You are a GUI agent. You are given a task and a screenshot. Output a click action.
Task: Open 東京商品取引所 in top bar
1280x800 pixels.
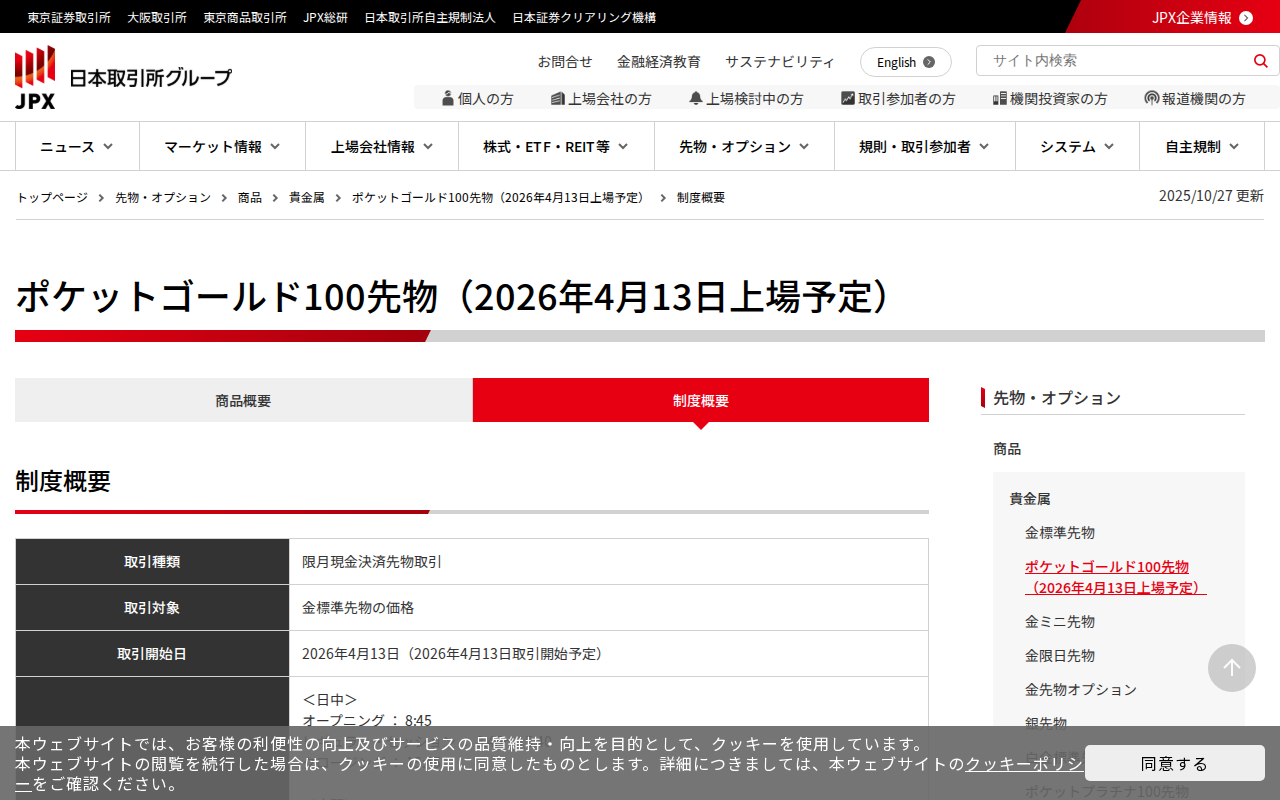[245, 17]
